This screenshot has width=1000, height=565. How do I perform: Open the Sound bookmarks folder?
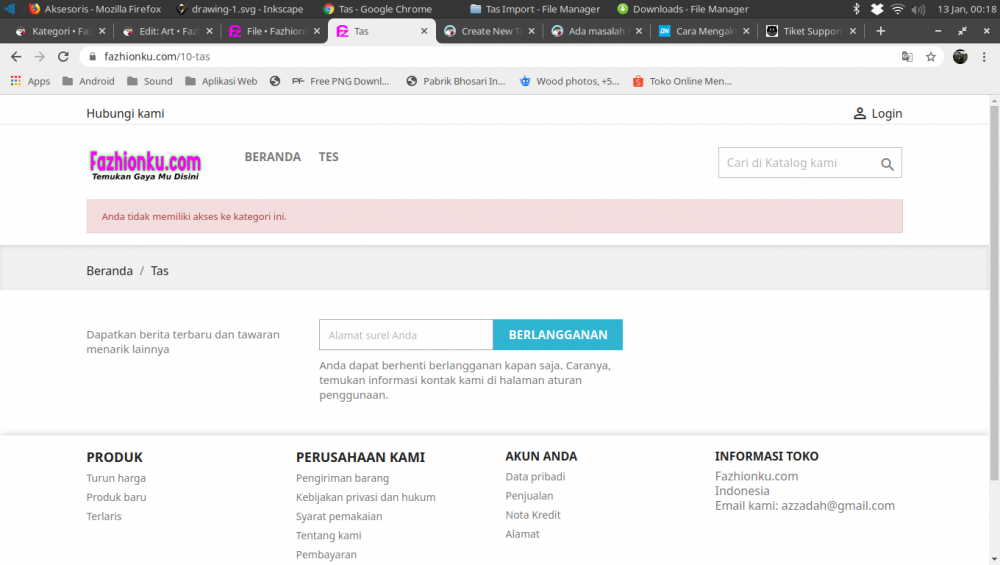click(150, 81)
